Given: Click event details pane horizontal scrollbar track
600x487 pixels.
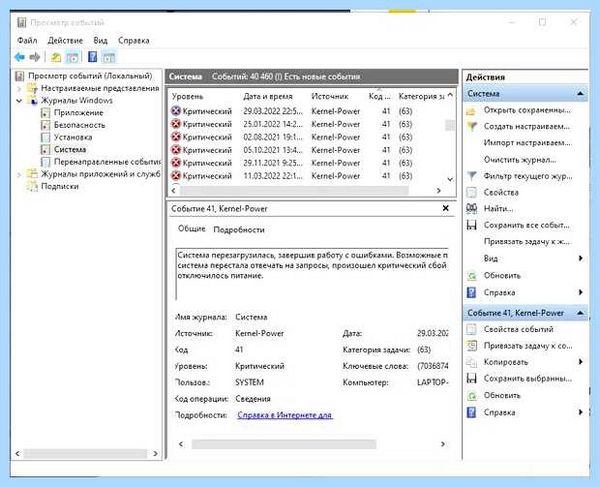Looking at the screenshot, I should [284, 444].
